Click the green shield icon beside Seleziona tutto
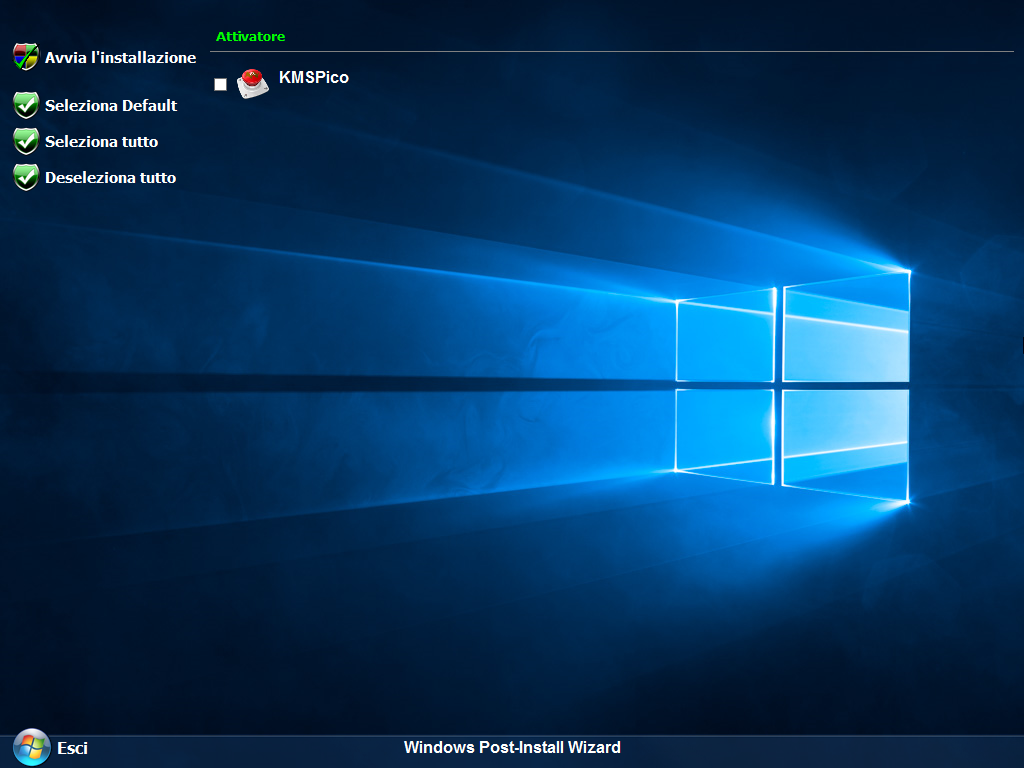This screenshot has height=768, width=1024. coord(26,141)
